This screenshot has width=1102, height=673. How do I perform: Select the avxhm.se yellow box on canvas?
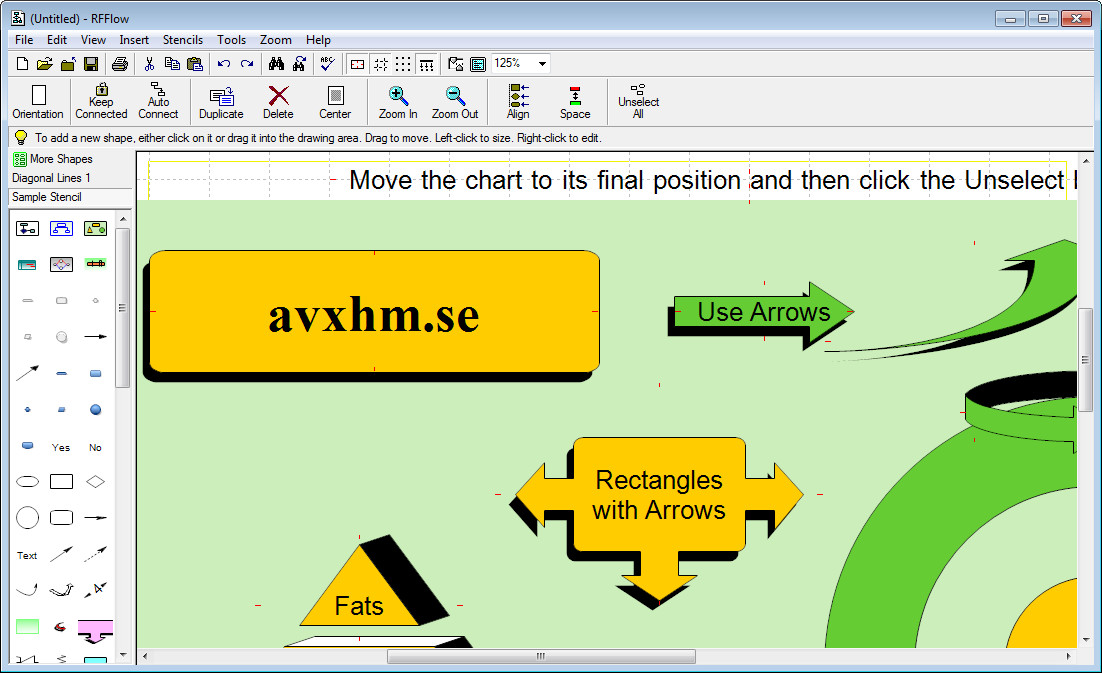click(375, 311)
